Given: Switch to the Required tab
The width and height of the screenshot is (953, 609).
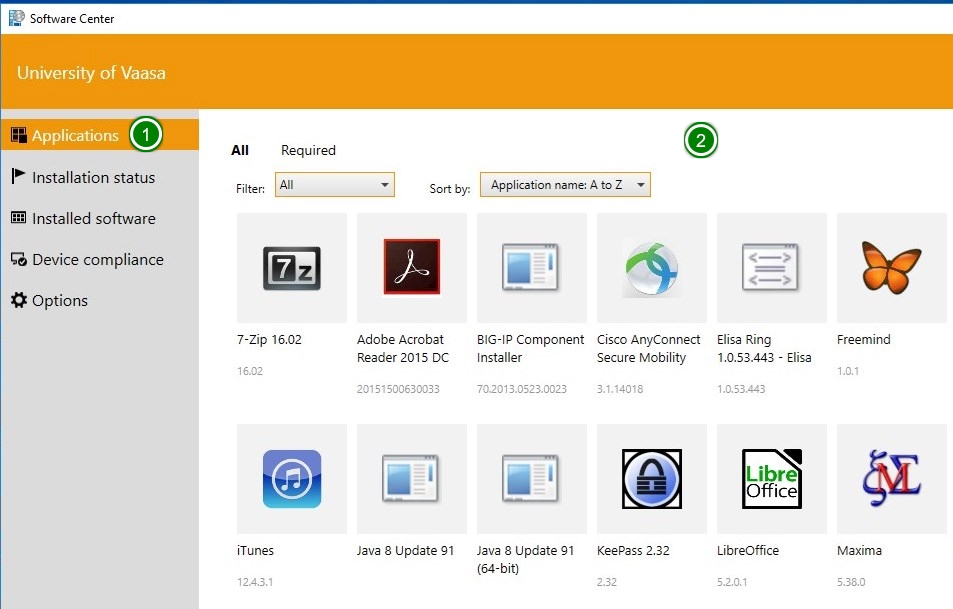Looking at the screenshot, I should (308, 150).
